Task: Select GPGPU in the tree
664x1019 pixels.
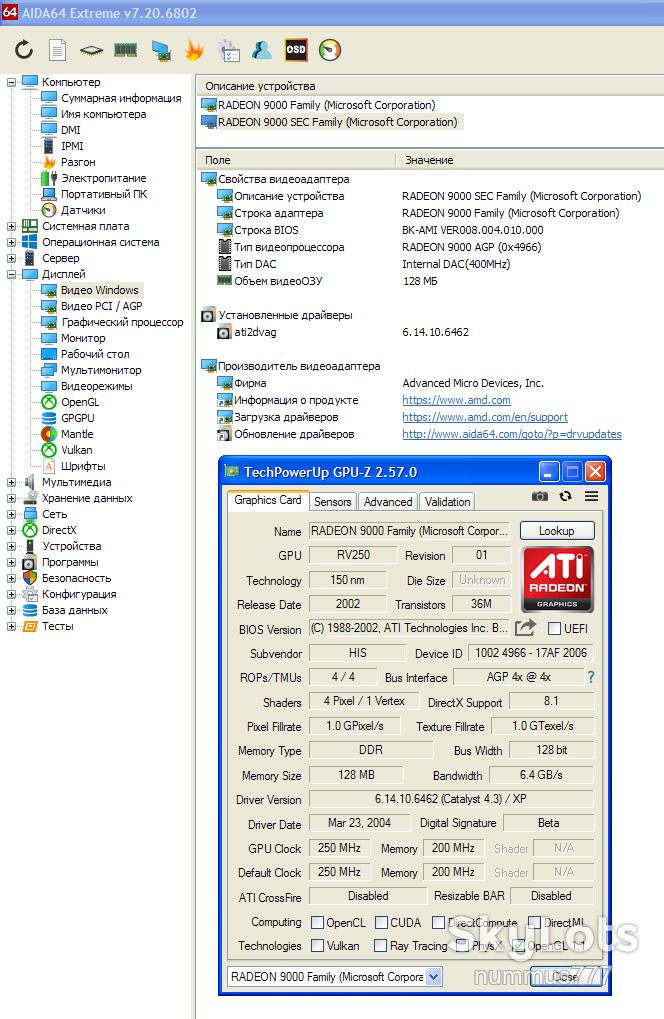Action: (77, 418)
